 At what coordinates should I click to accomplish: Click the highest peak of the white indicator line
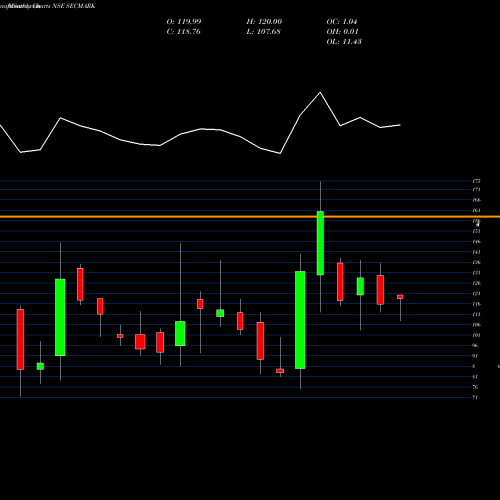(x=320, y=92)
